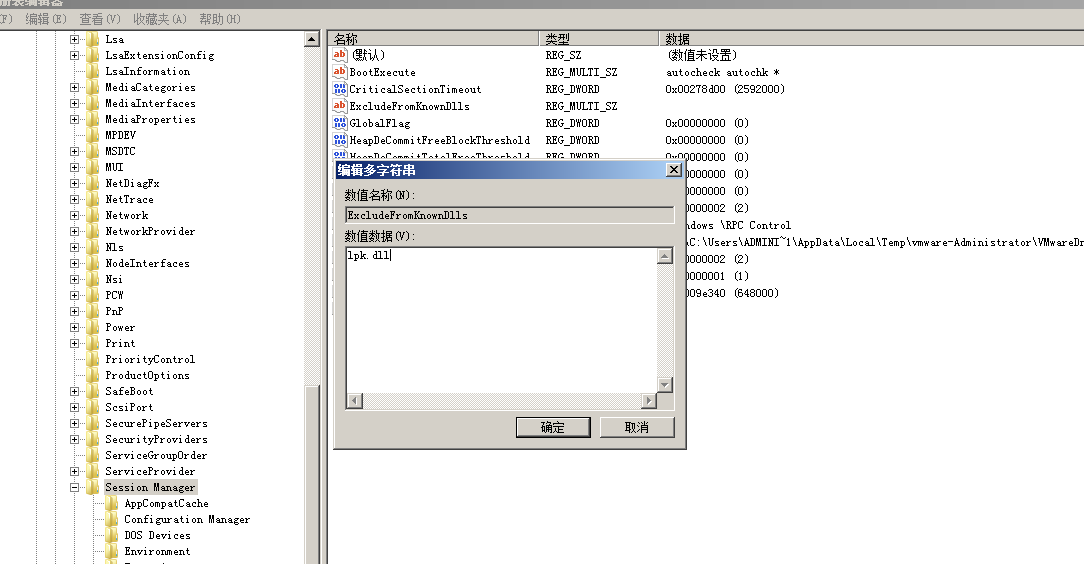Select the NetTrace key

pos(129,199)
